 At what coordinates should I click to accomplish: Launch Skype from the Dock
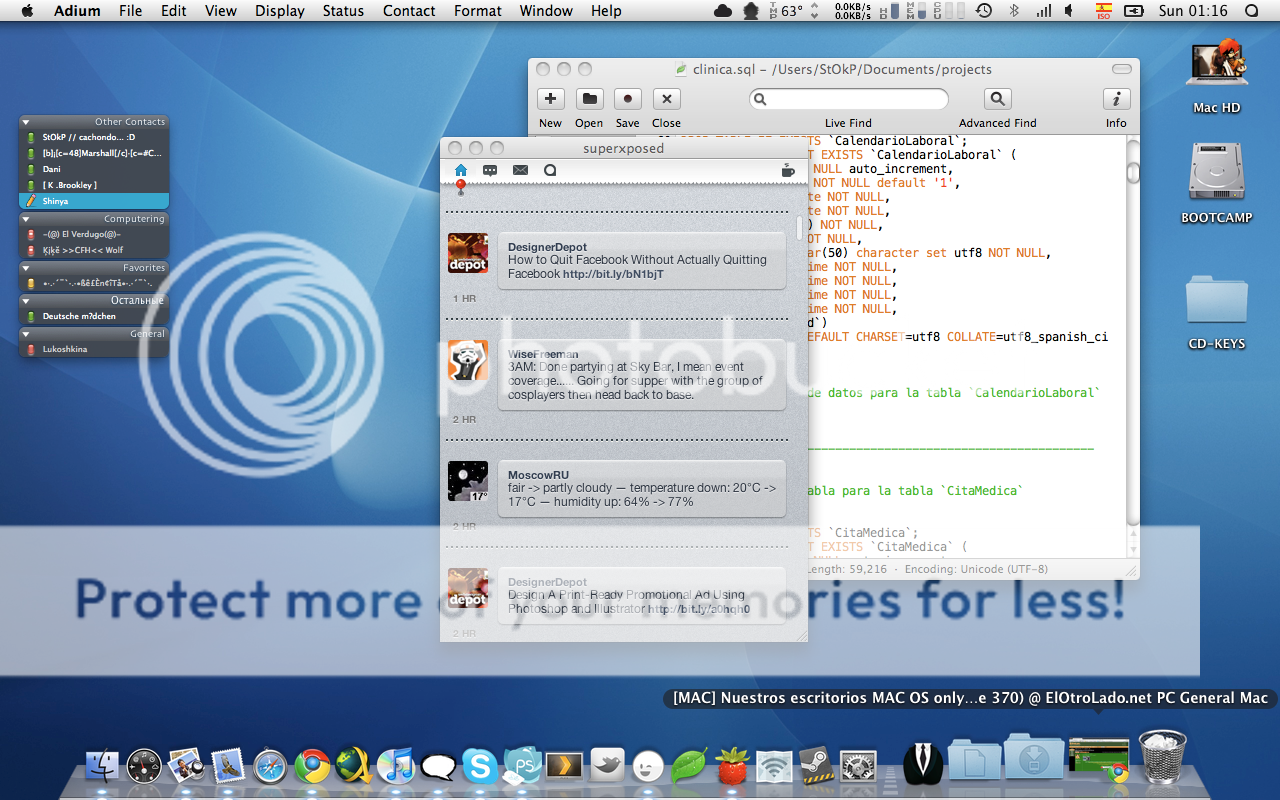pyautogui.click(x=480, y=766)
